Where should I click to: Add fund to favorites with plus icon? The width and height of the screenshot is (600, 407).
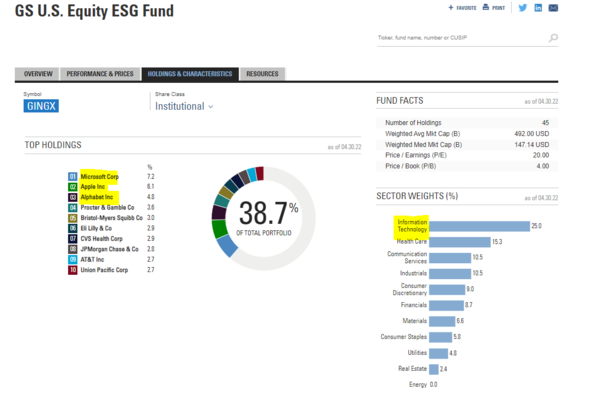(451, 8)
